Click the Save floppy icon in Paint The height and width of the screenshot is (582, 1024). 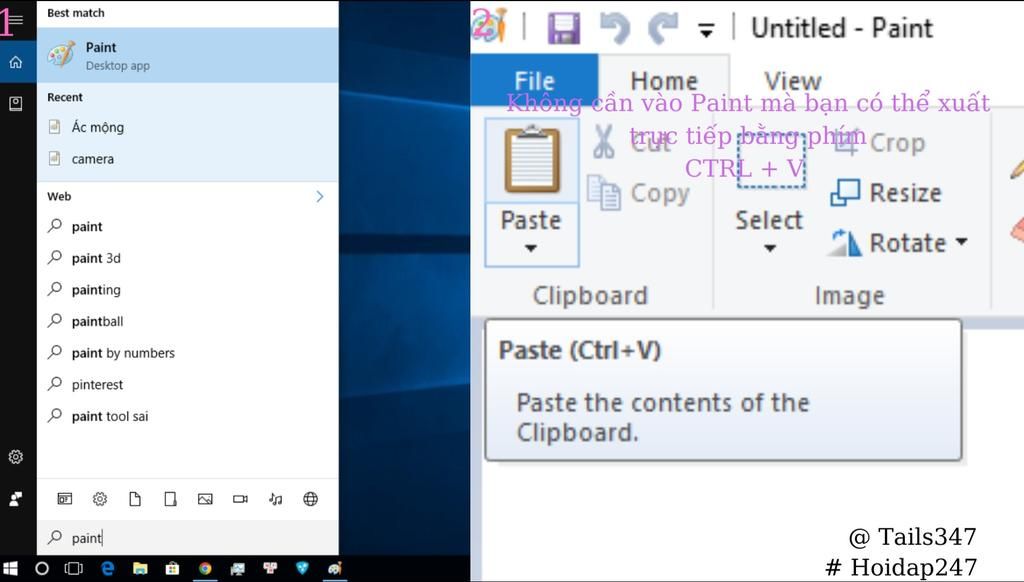point(564,28)
